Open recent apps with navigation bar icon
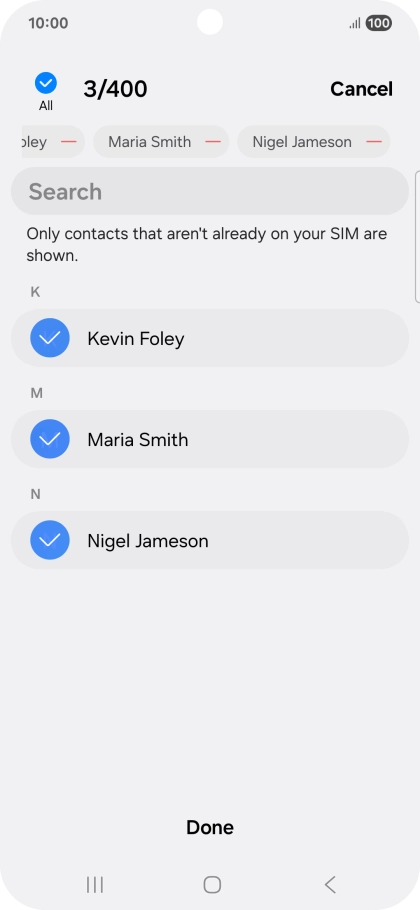This screenshot has width=420, height=910. click(x=95, y=884)
